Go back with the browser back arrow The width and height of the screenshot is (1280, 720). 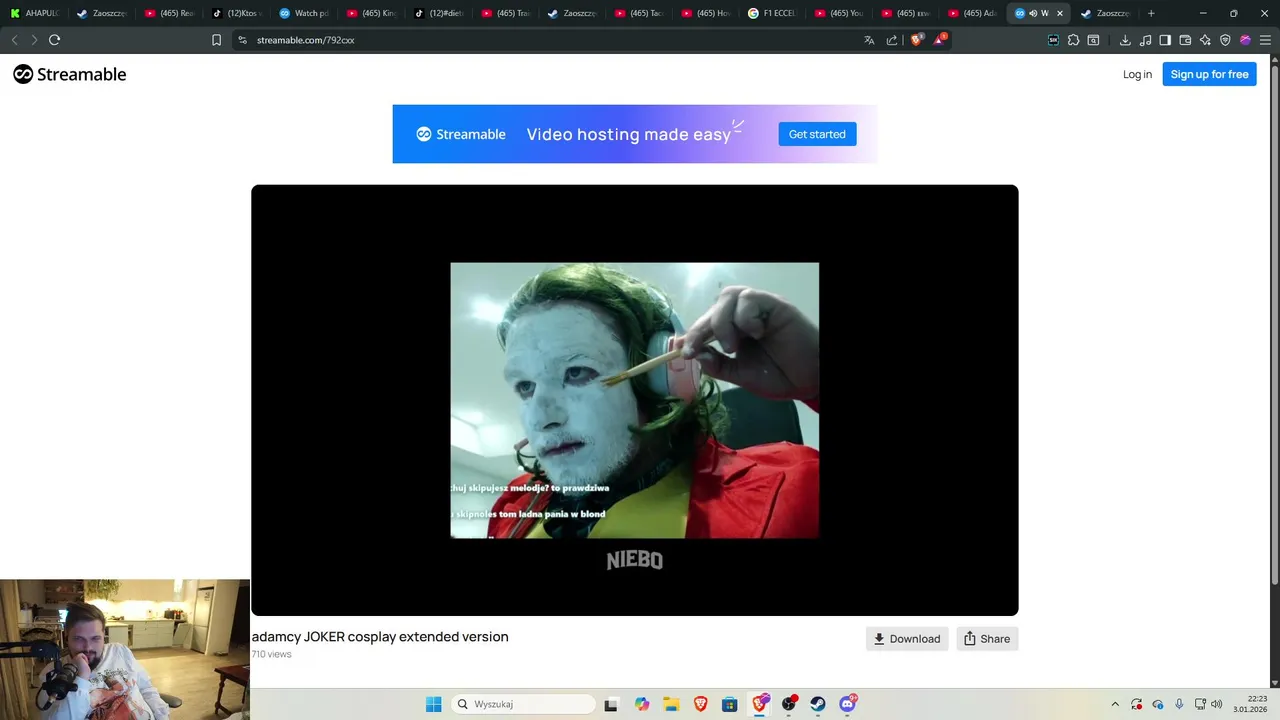click(x=14, y=40)
